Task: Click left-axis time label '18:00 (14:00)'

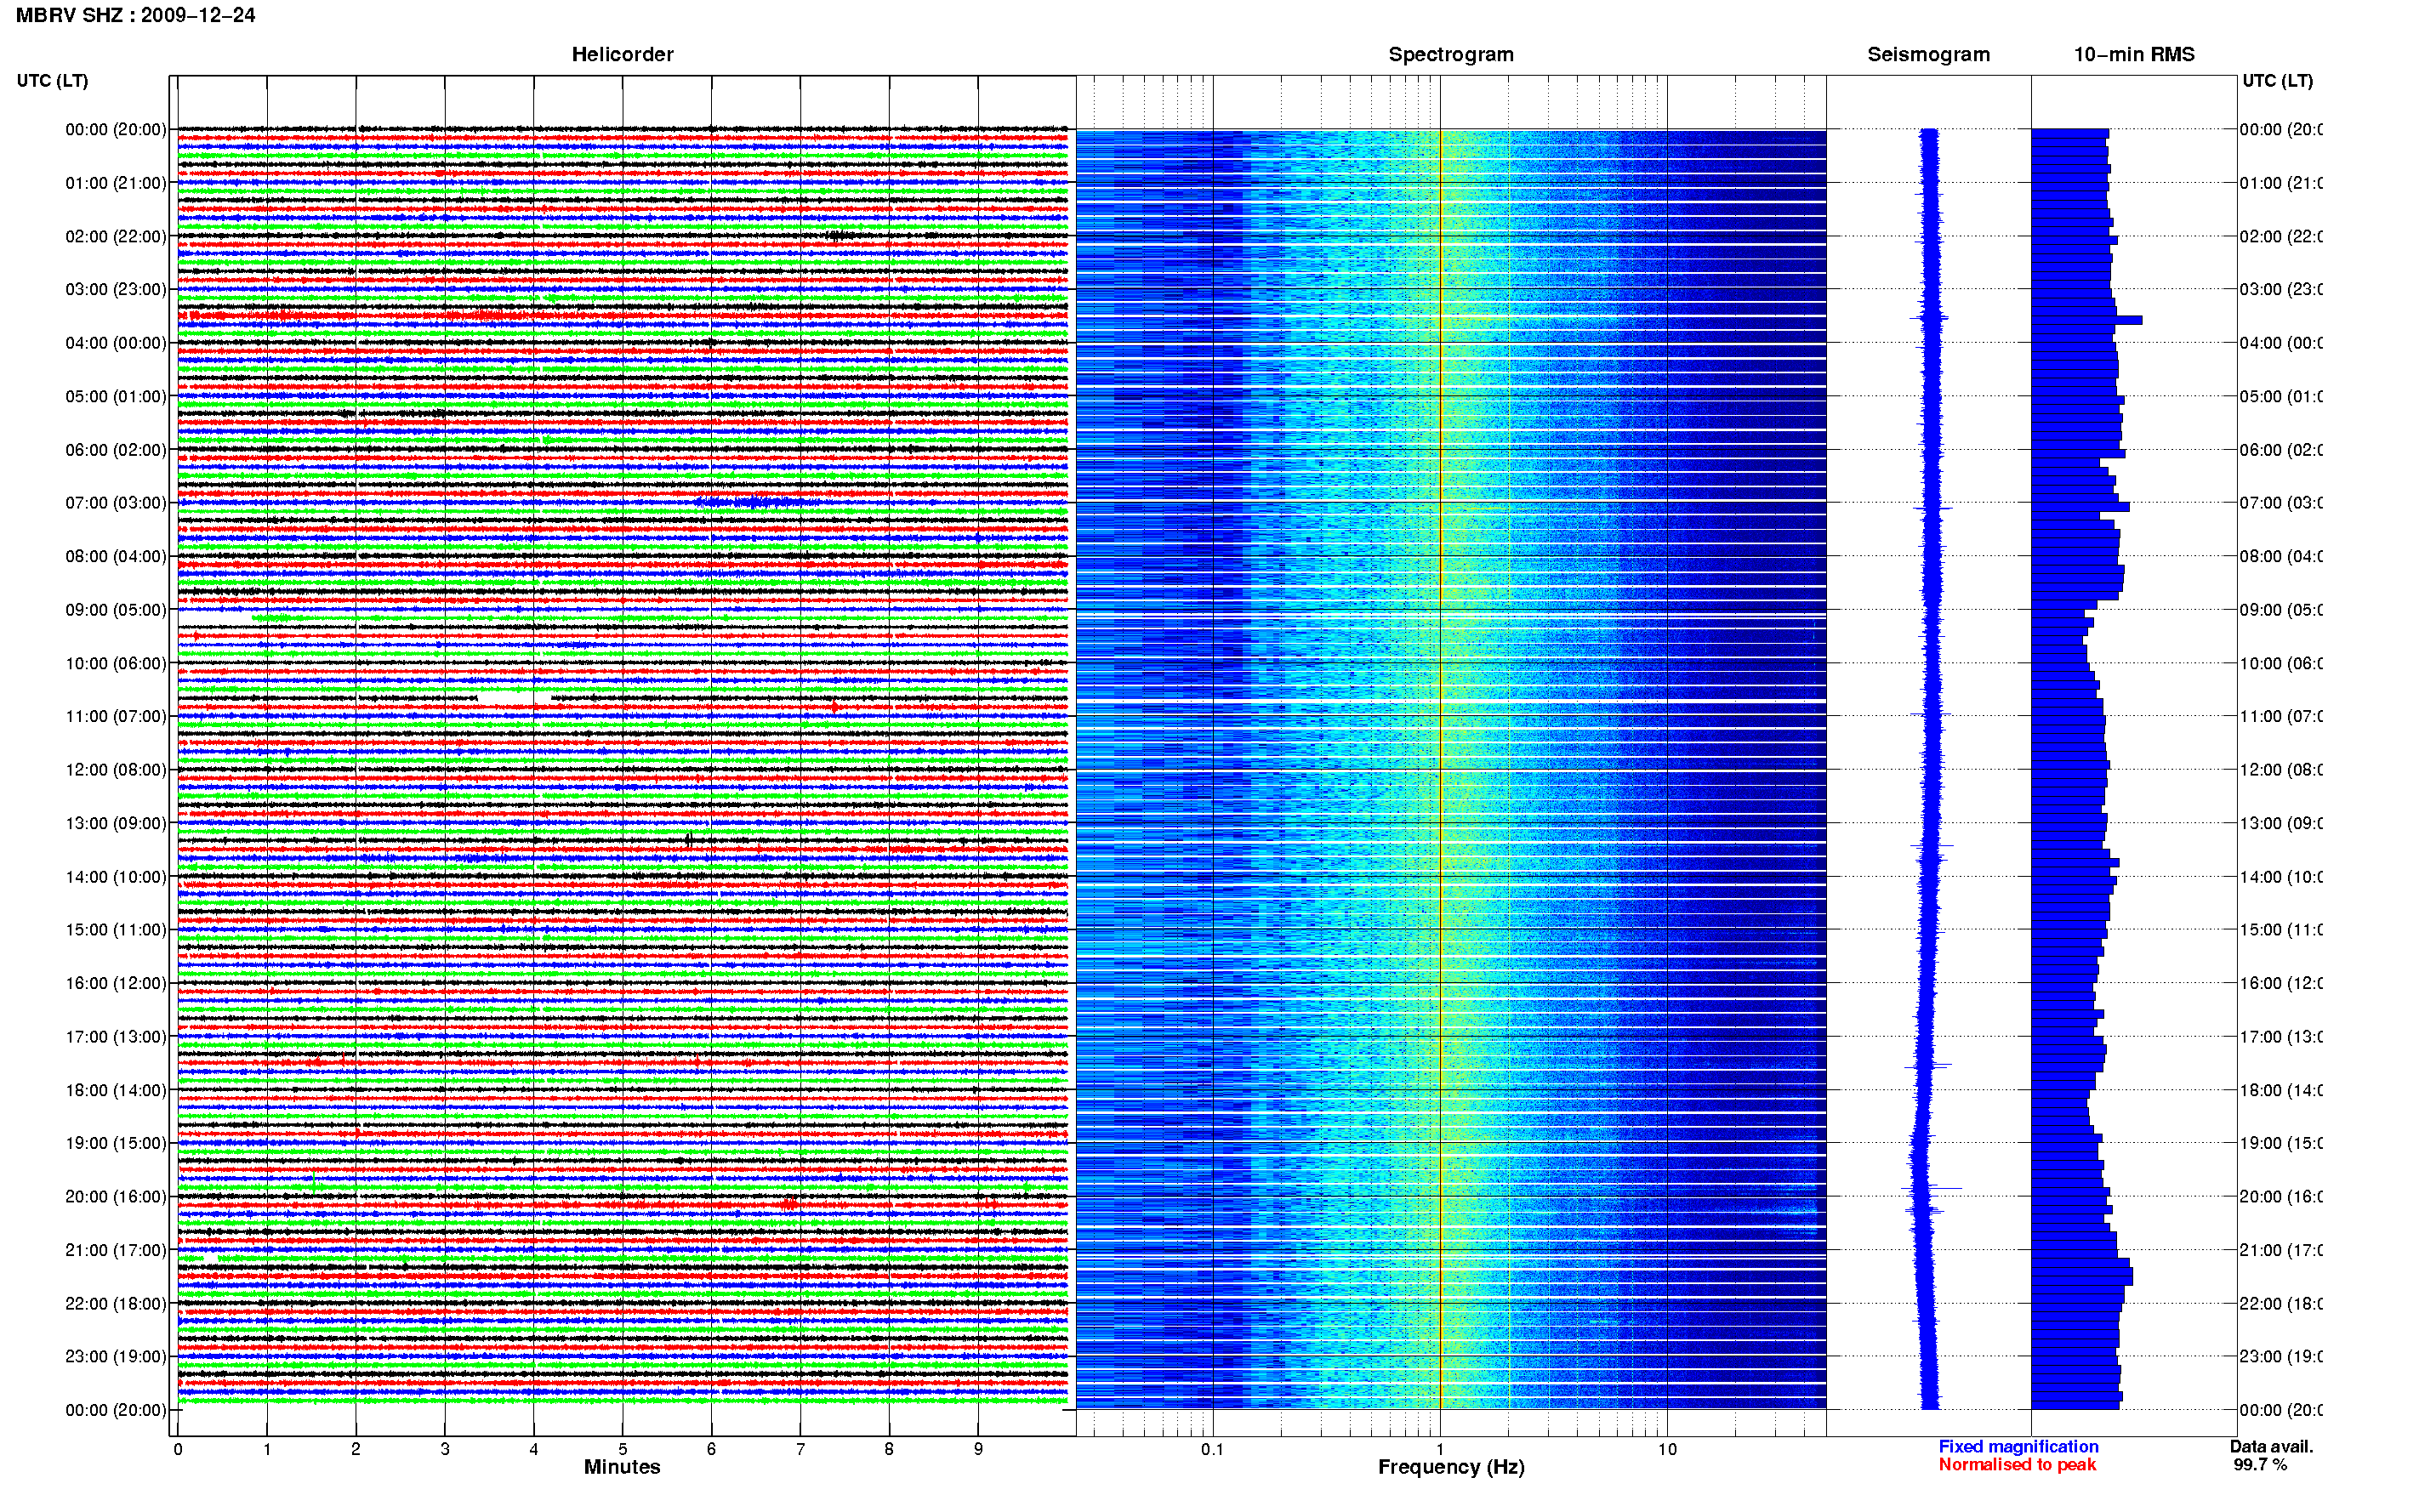Action: click(x=116, y=1090)
